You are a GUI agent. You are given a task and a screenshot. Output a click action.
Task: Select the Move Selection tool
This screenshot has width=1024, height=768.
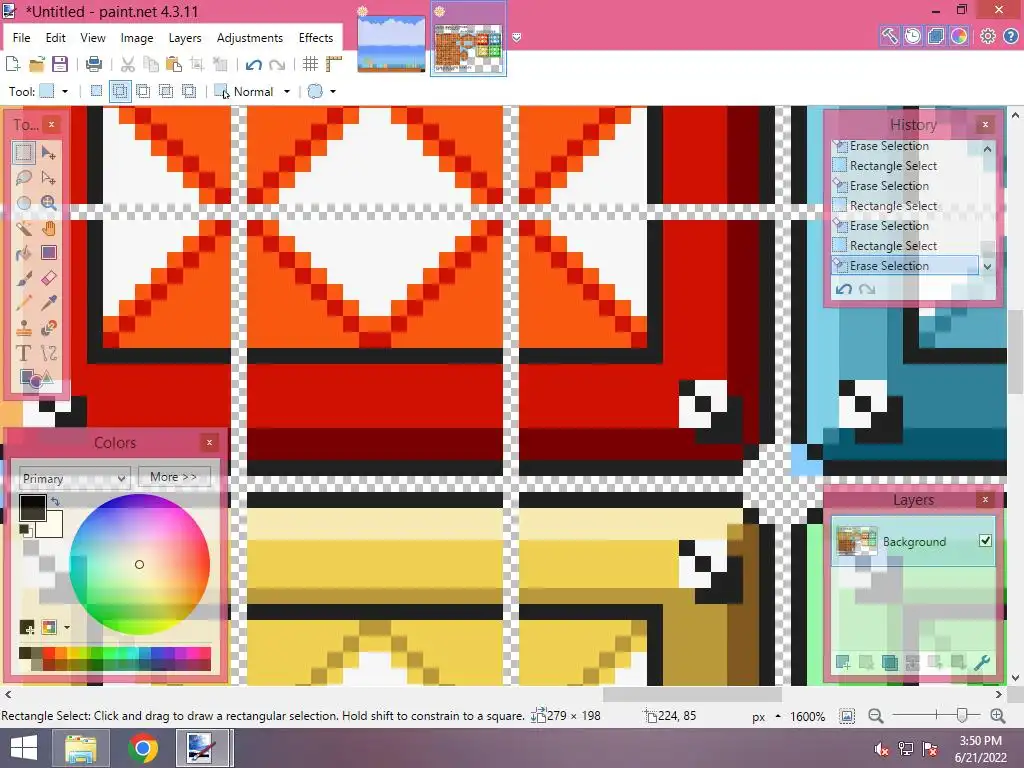[x=48, y=178]
